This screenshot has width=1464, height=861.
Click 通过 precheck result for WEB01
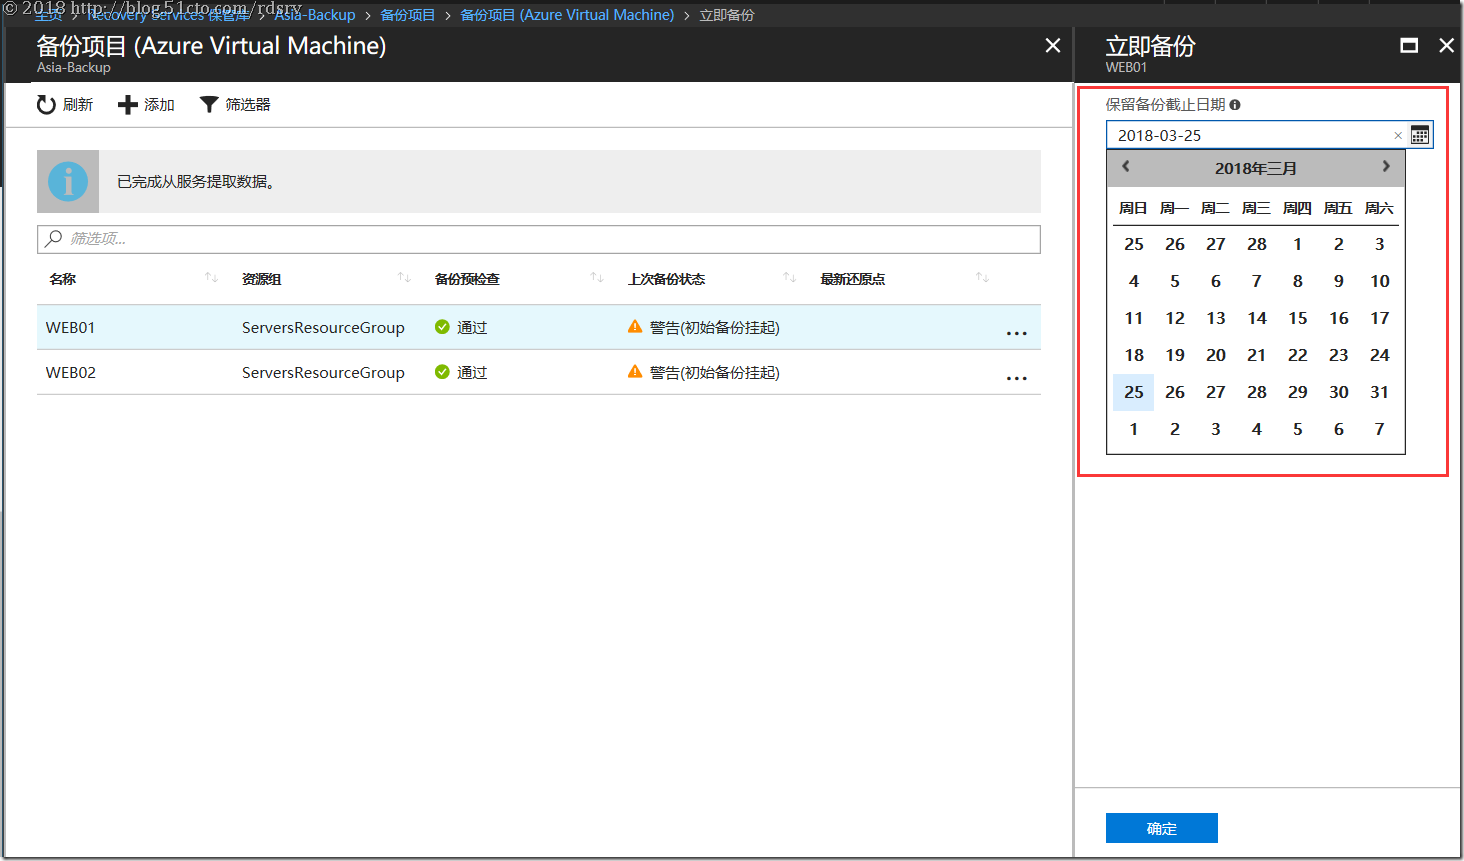472,327
